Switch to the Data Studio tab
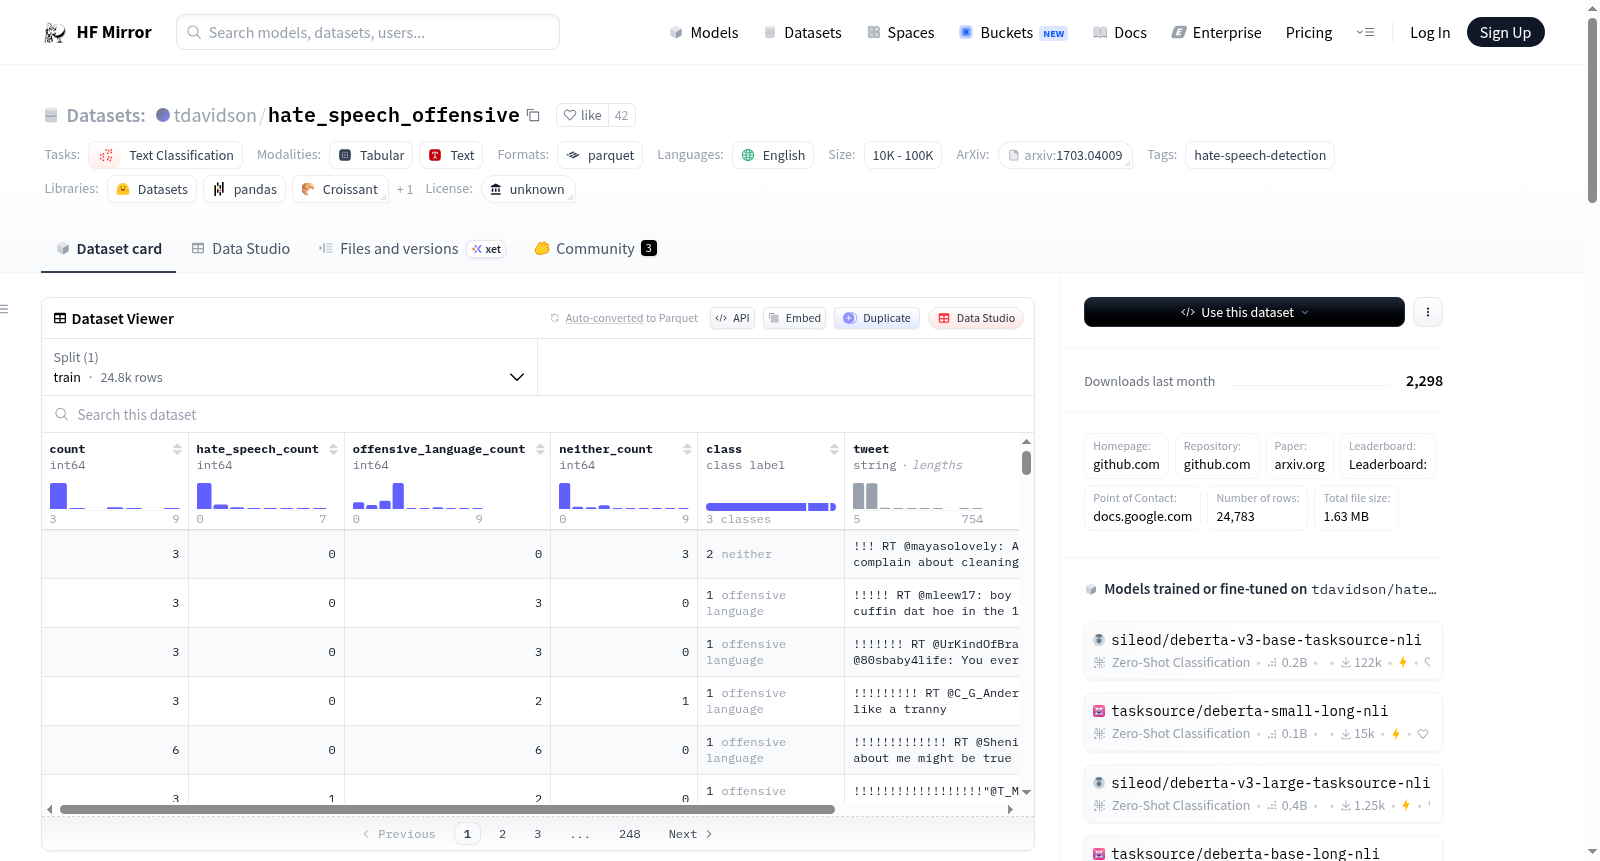 pos(241,249)
